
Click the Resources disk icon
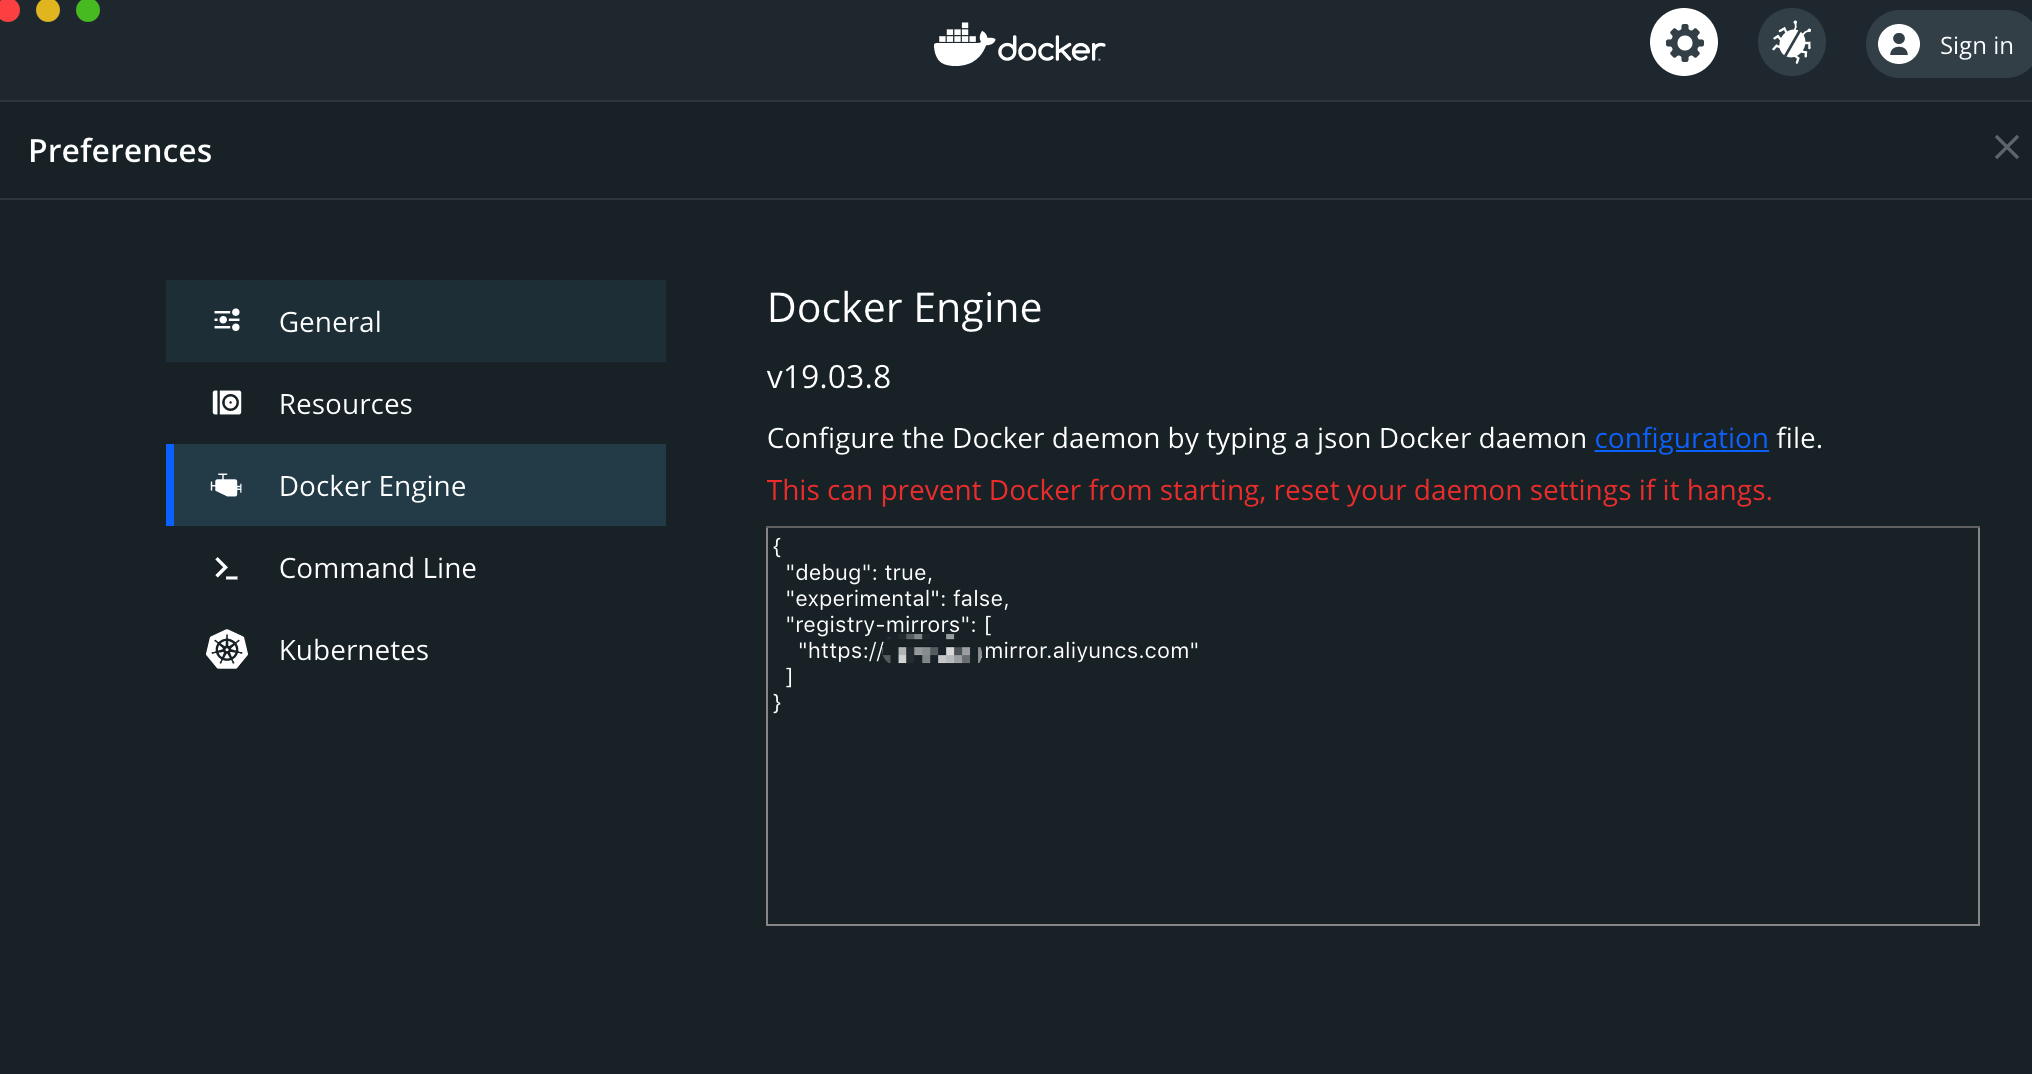pyautogui.click(x=227, y=403)
